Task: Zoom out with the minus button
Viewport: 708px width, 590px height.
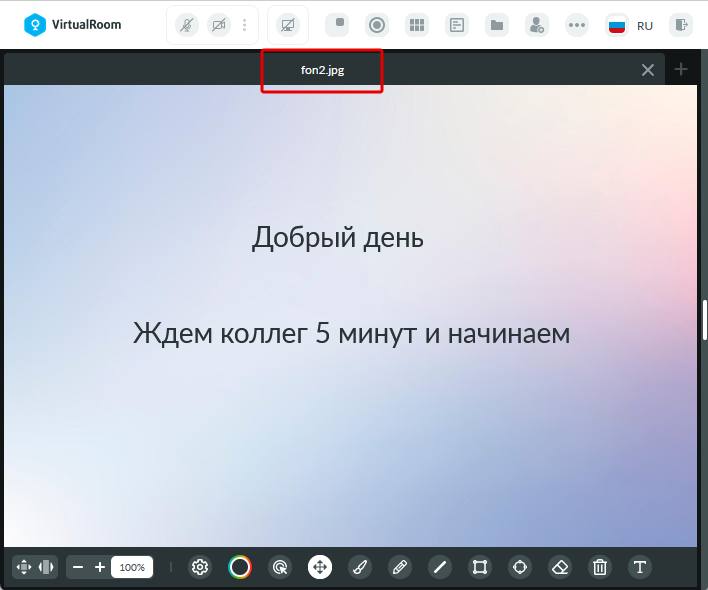Action: tap(78, 567)
